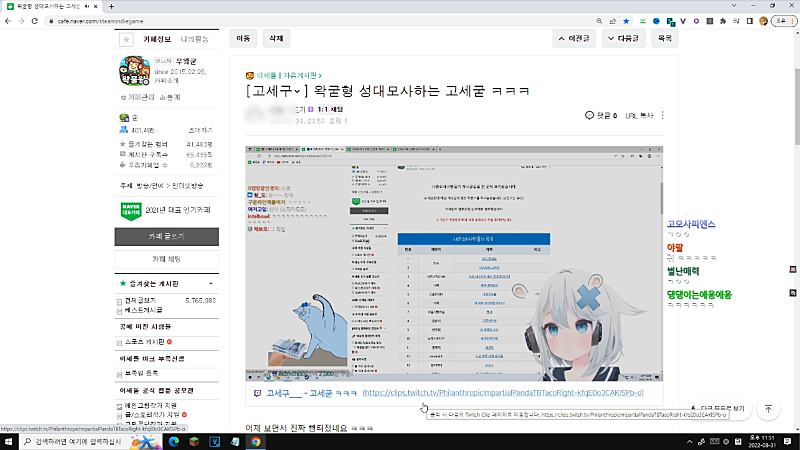The image size is (800, 450).
Task: Select the 카페정보 tab
Action: pyautogui.click(x=158, y=40)
